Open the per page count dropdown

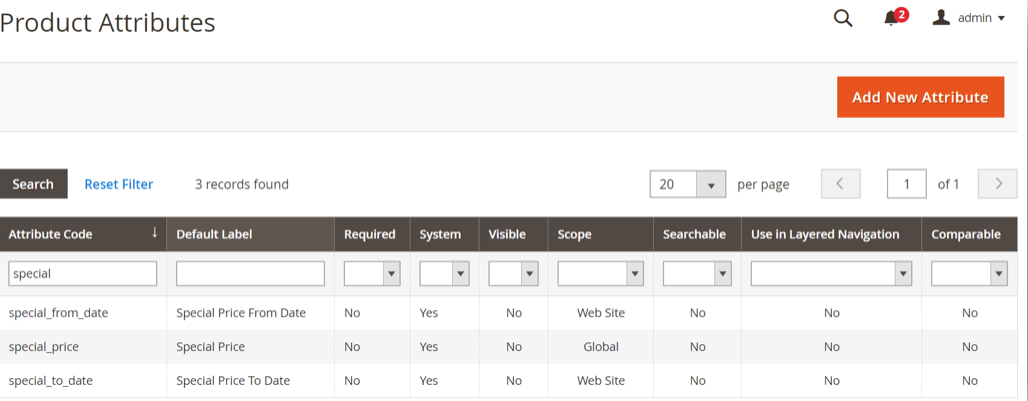(x=688, y=184)
